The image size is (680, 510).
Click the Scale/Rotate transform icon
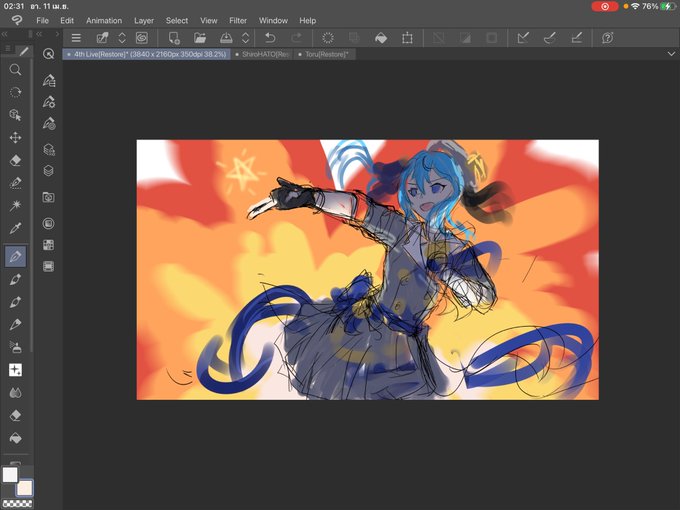click(x=407, y=38)
